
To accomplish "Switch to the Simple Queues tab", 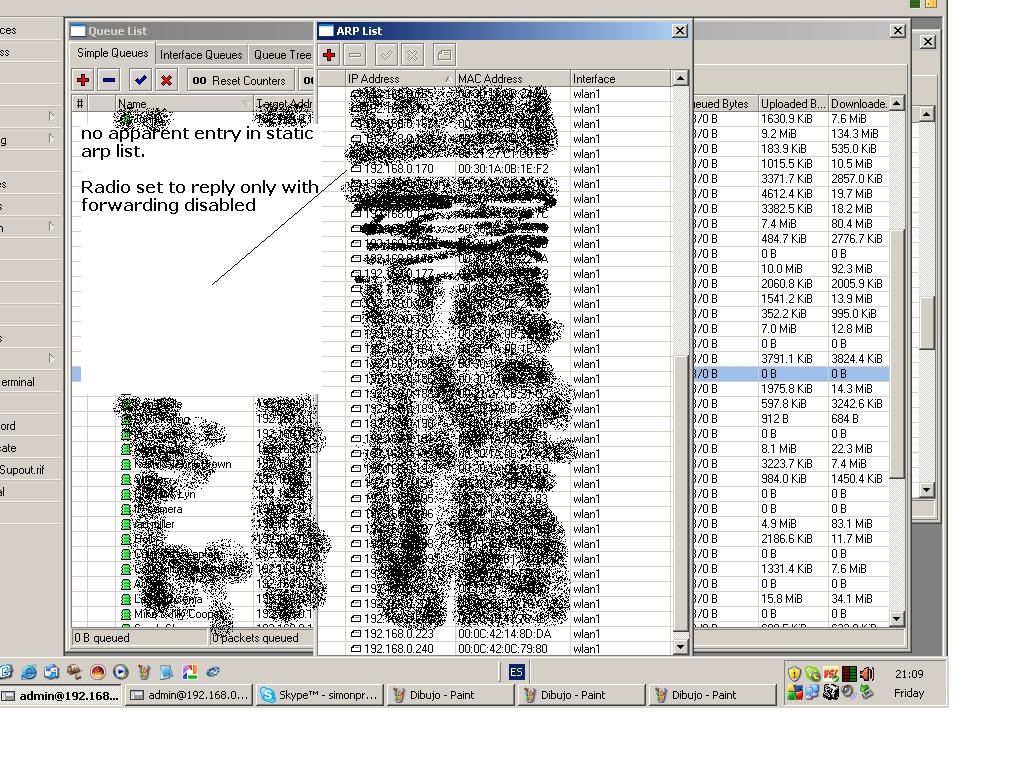I will pyautogui.click(x=113, y=54).
